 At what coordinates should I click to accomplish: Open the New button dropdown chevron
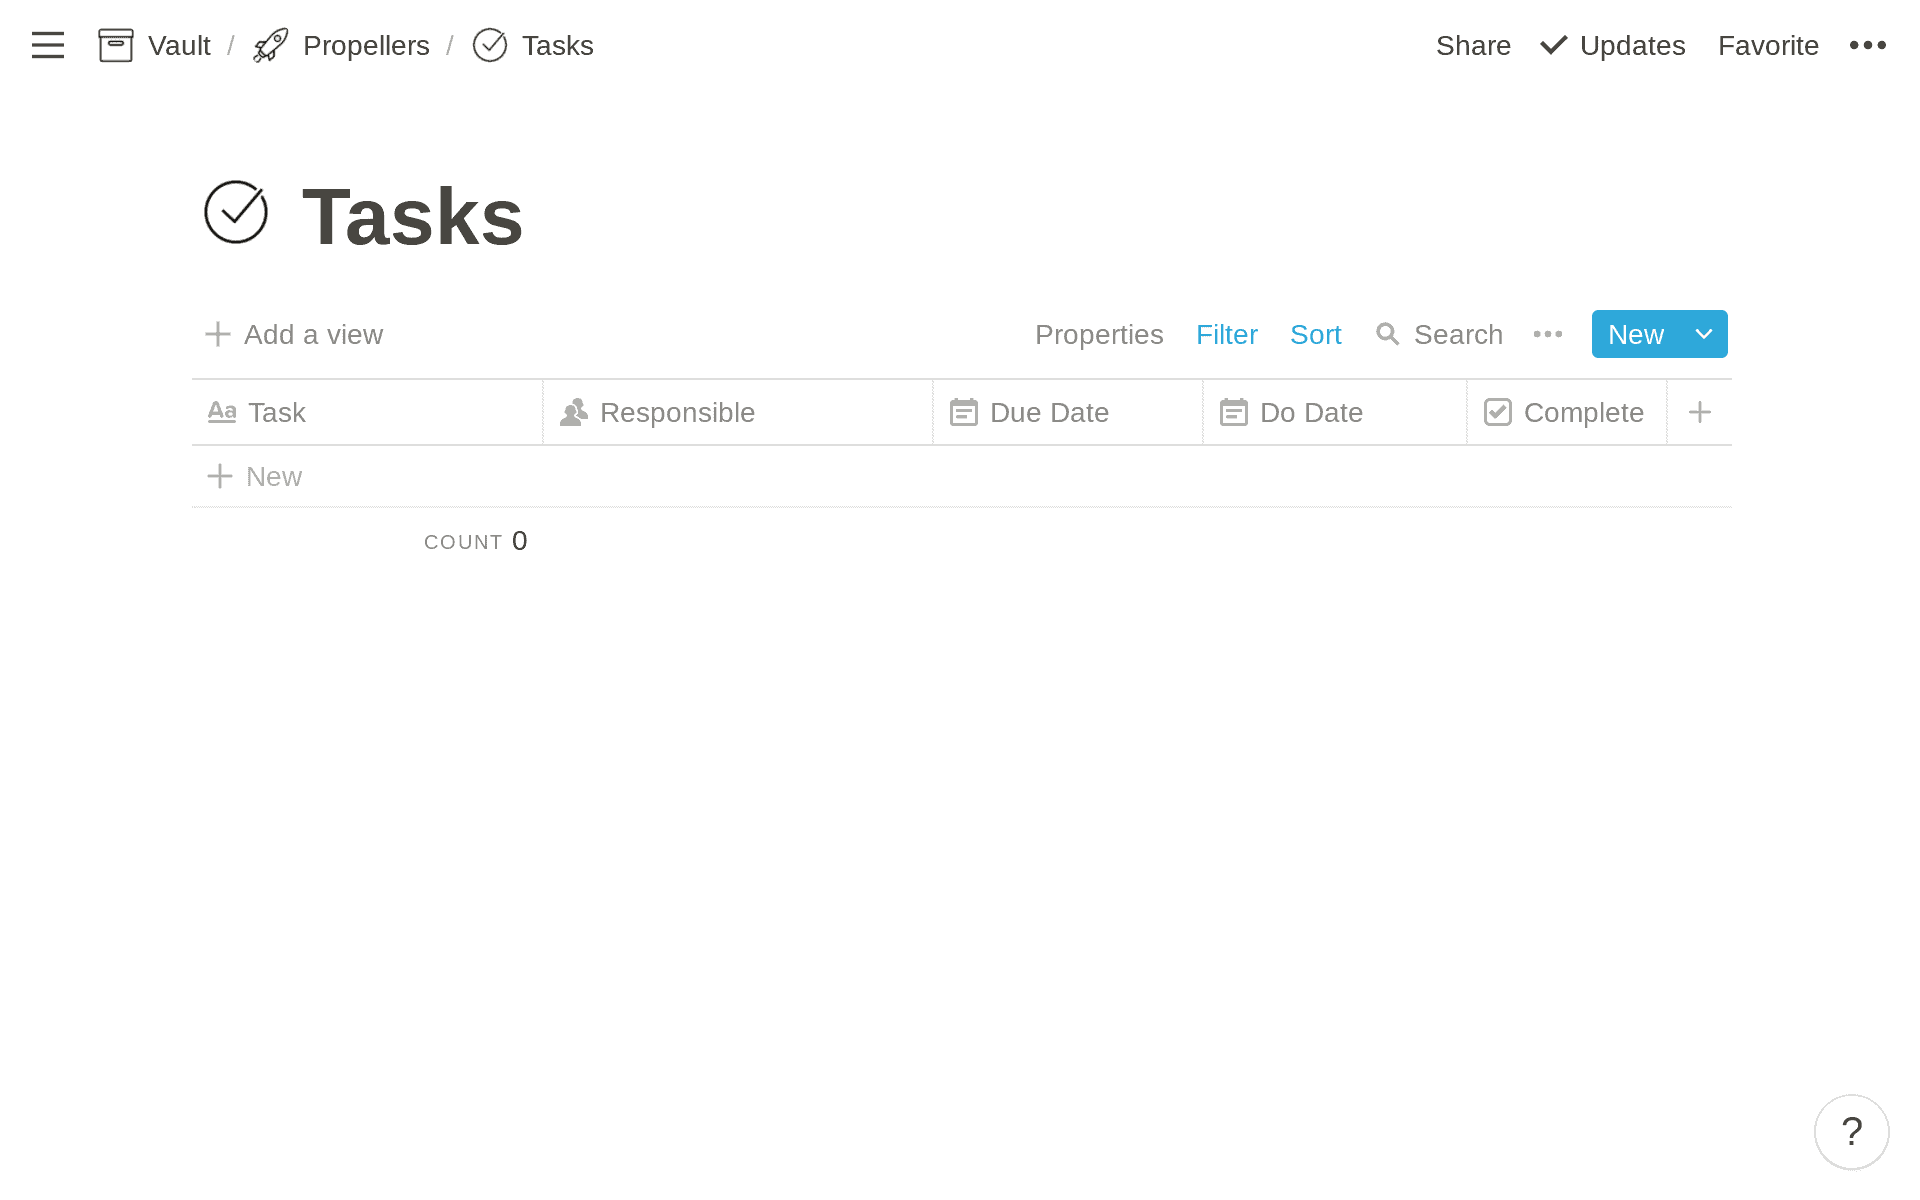pyautogui.click(x=1701, y=334)
